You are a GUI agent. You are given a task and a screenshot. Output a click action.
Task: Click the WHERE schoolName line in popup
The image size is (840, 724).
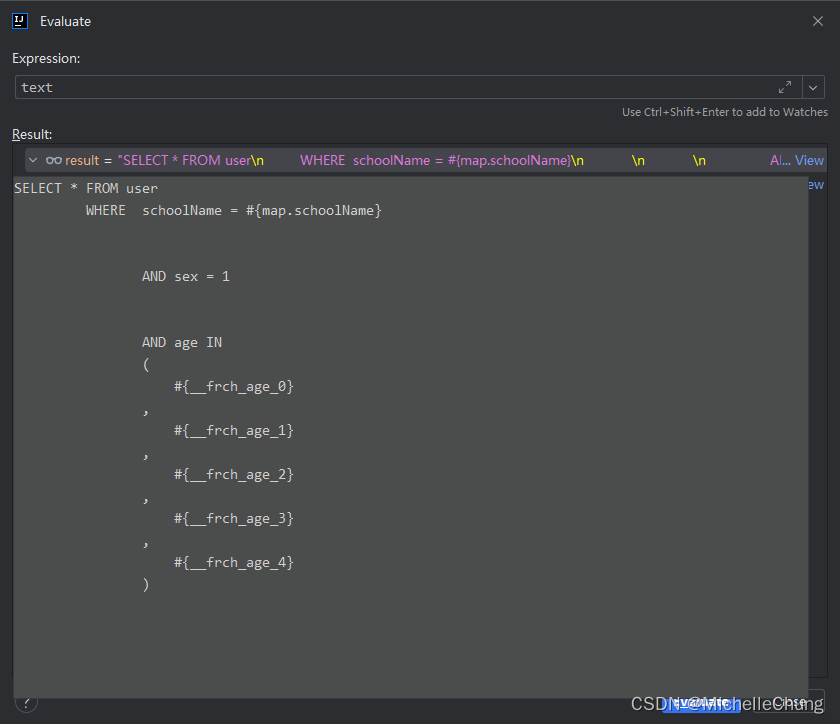click(234, 211)
